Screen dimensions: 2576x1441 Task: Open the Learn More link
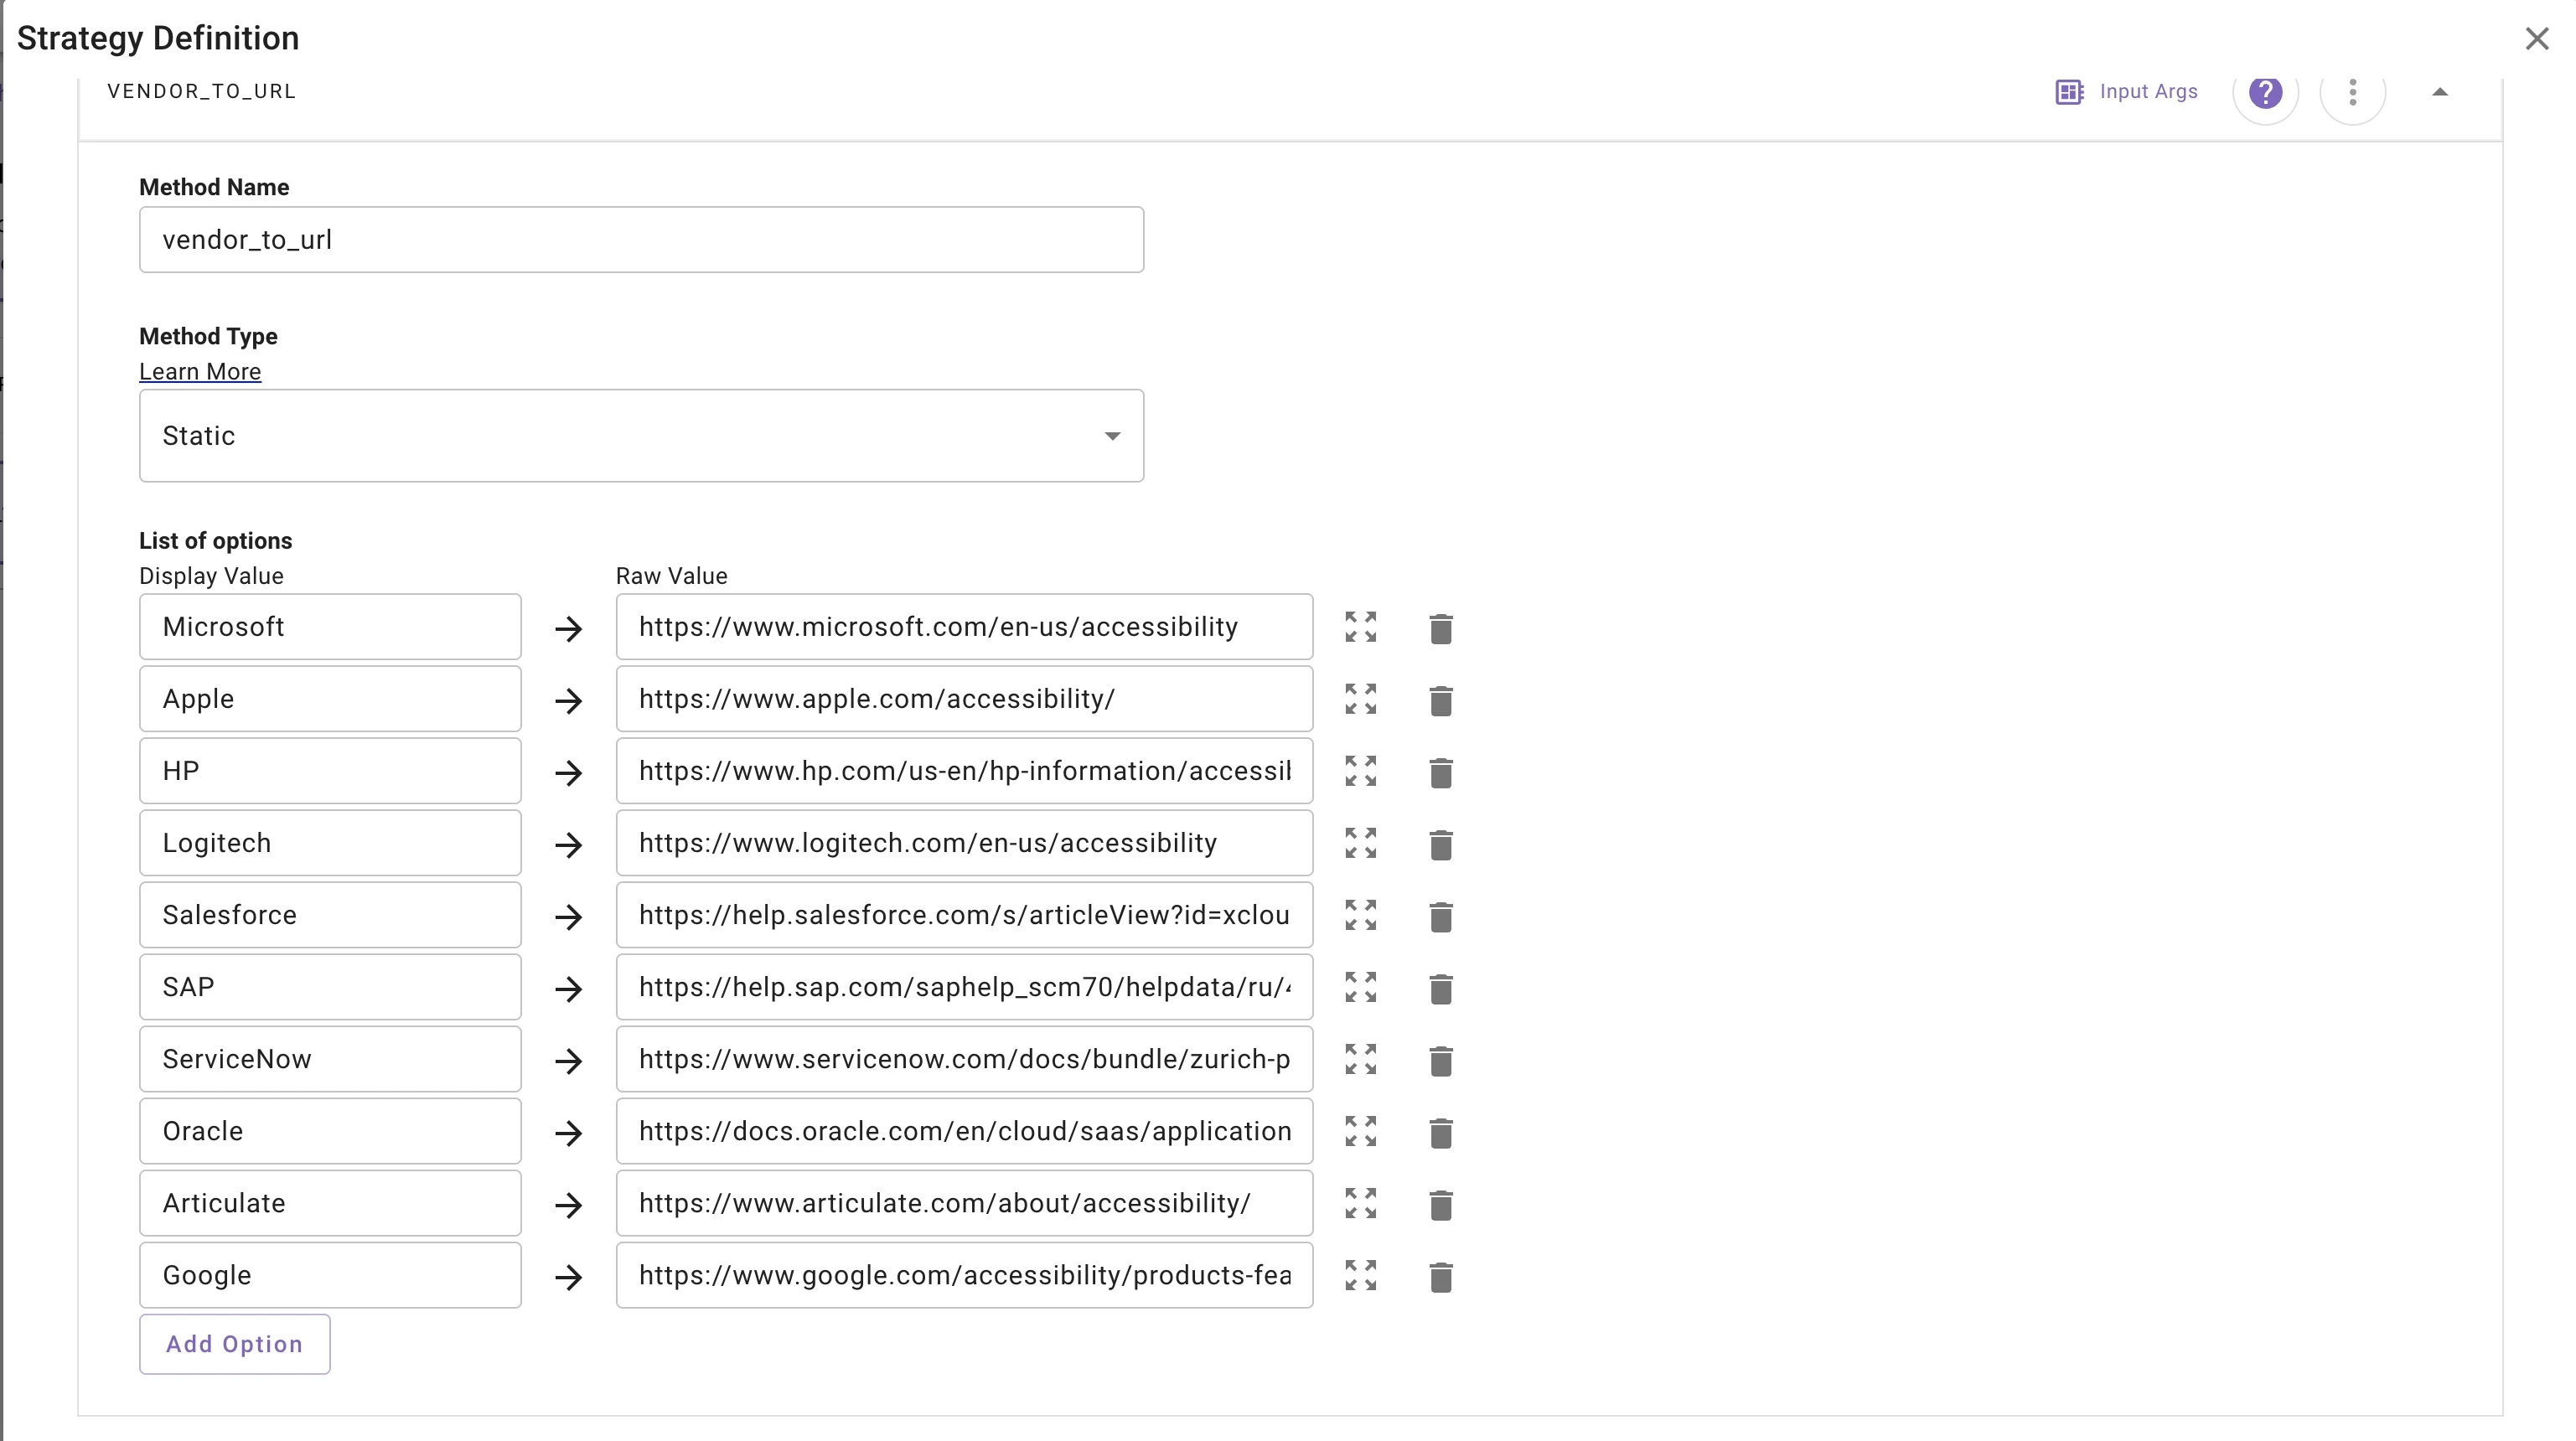tap(200, 372)
